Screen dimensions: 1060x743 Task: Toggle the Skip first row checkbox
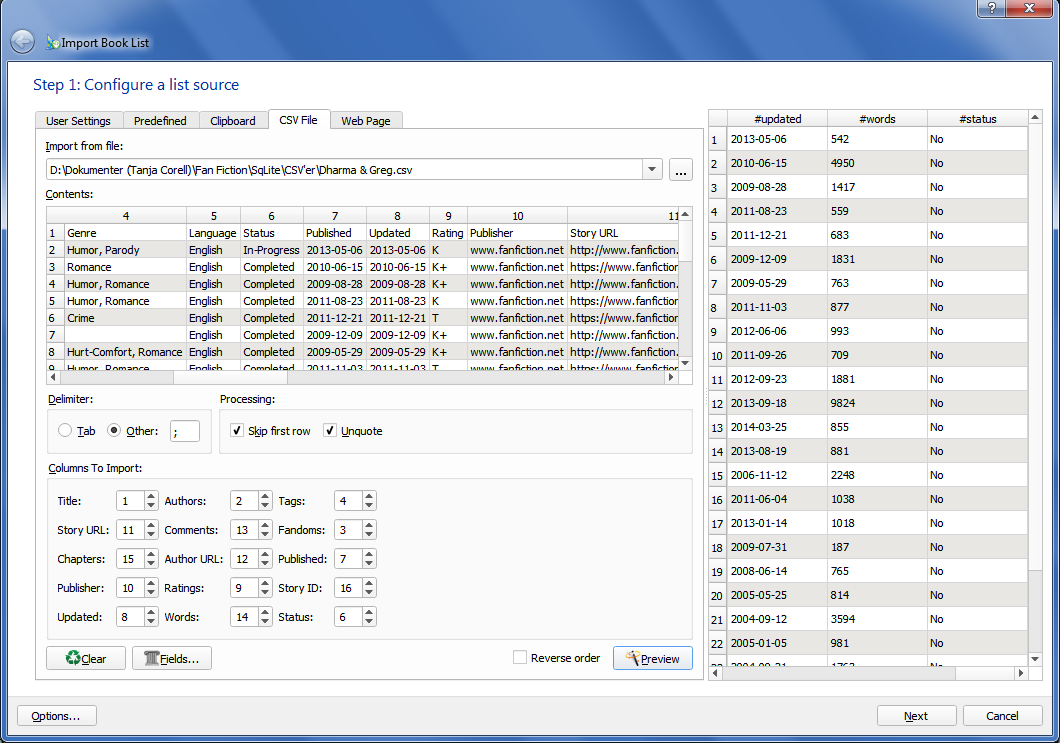point(237,430)
